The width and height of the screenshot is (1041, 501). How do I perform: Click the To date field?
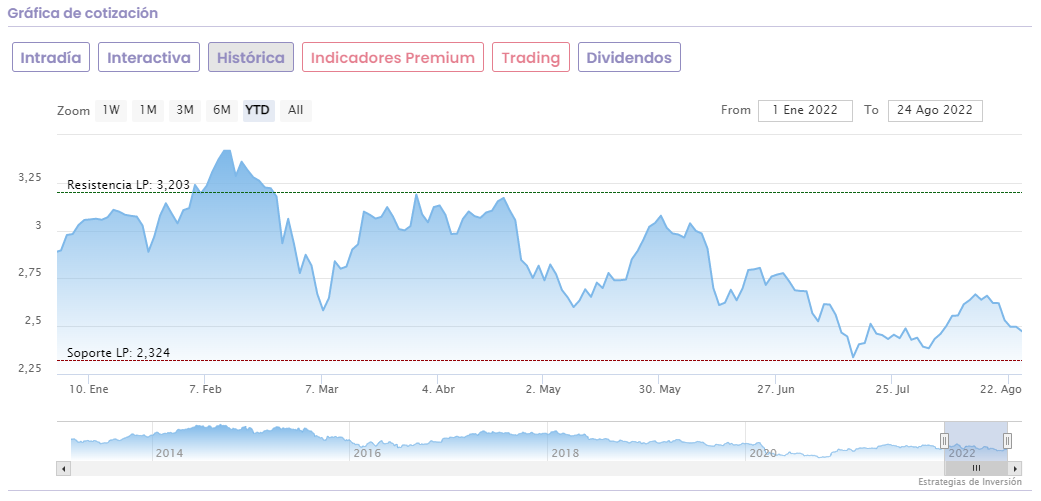click(935, 110)
